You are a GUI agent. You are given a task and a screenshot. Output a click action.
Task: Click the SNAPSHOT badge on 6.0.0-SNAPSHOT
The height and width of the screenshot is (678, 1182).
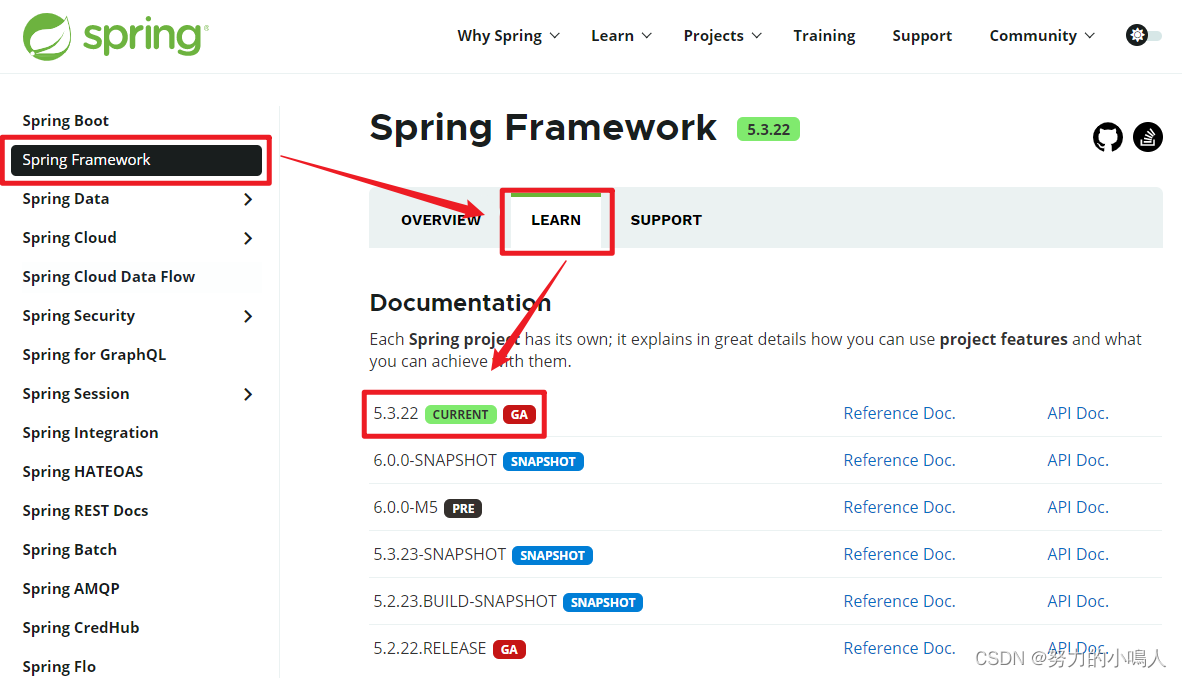544,462
